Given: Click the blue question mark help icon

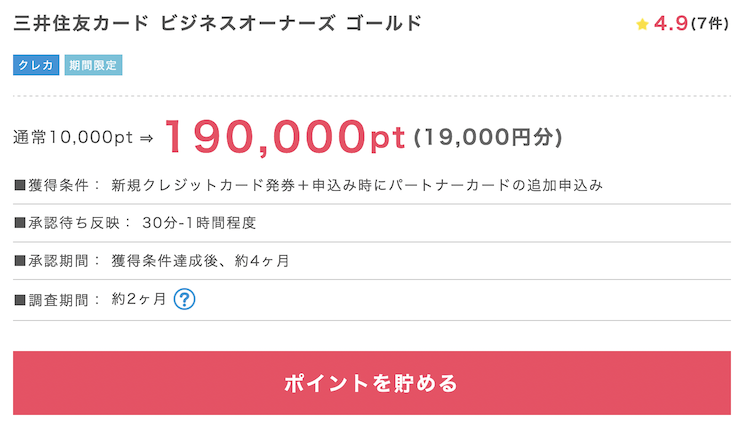Looking at the screenshot, I should coord(184,299).
